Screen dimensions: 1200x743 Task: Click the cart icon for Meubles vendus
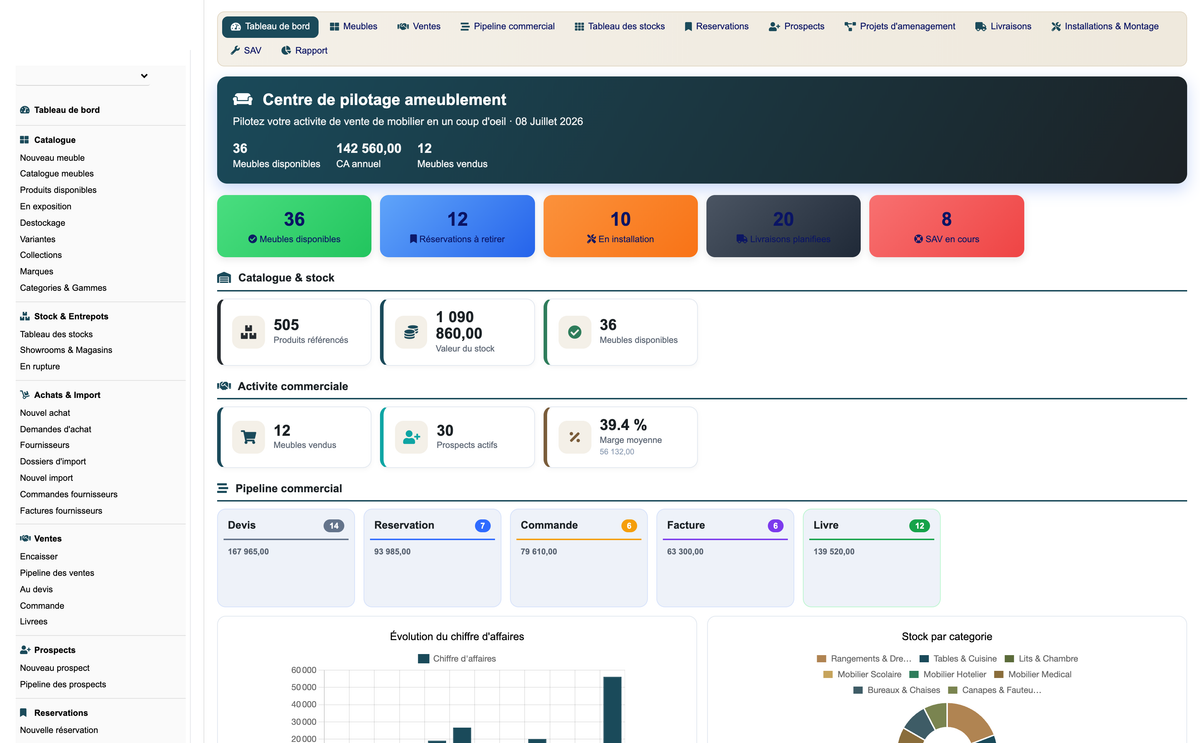click(249, 437)
